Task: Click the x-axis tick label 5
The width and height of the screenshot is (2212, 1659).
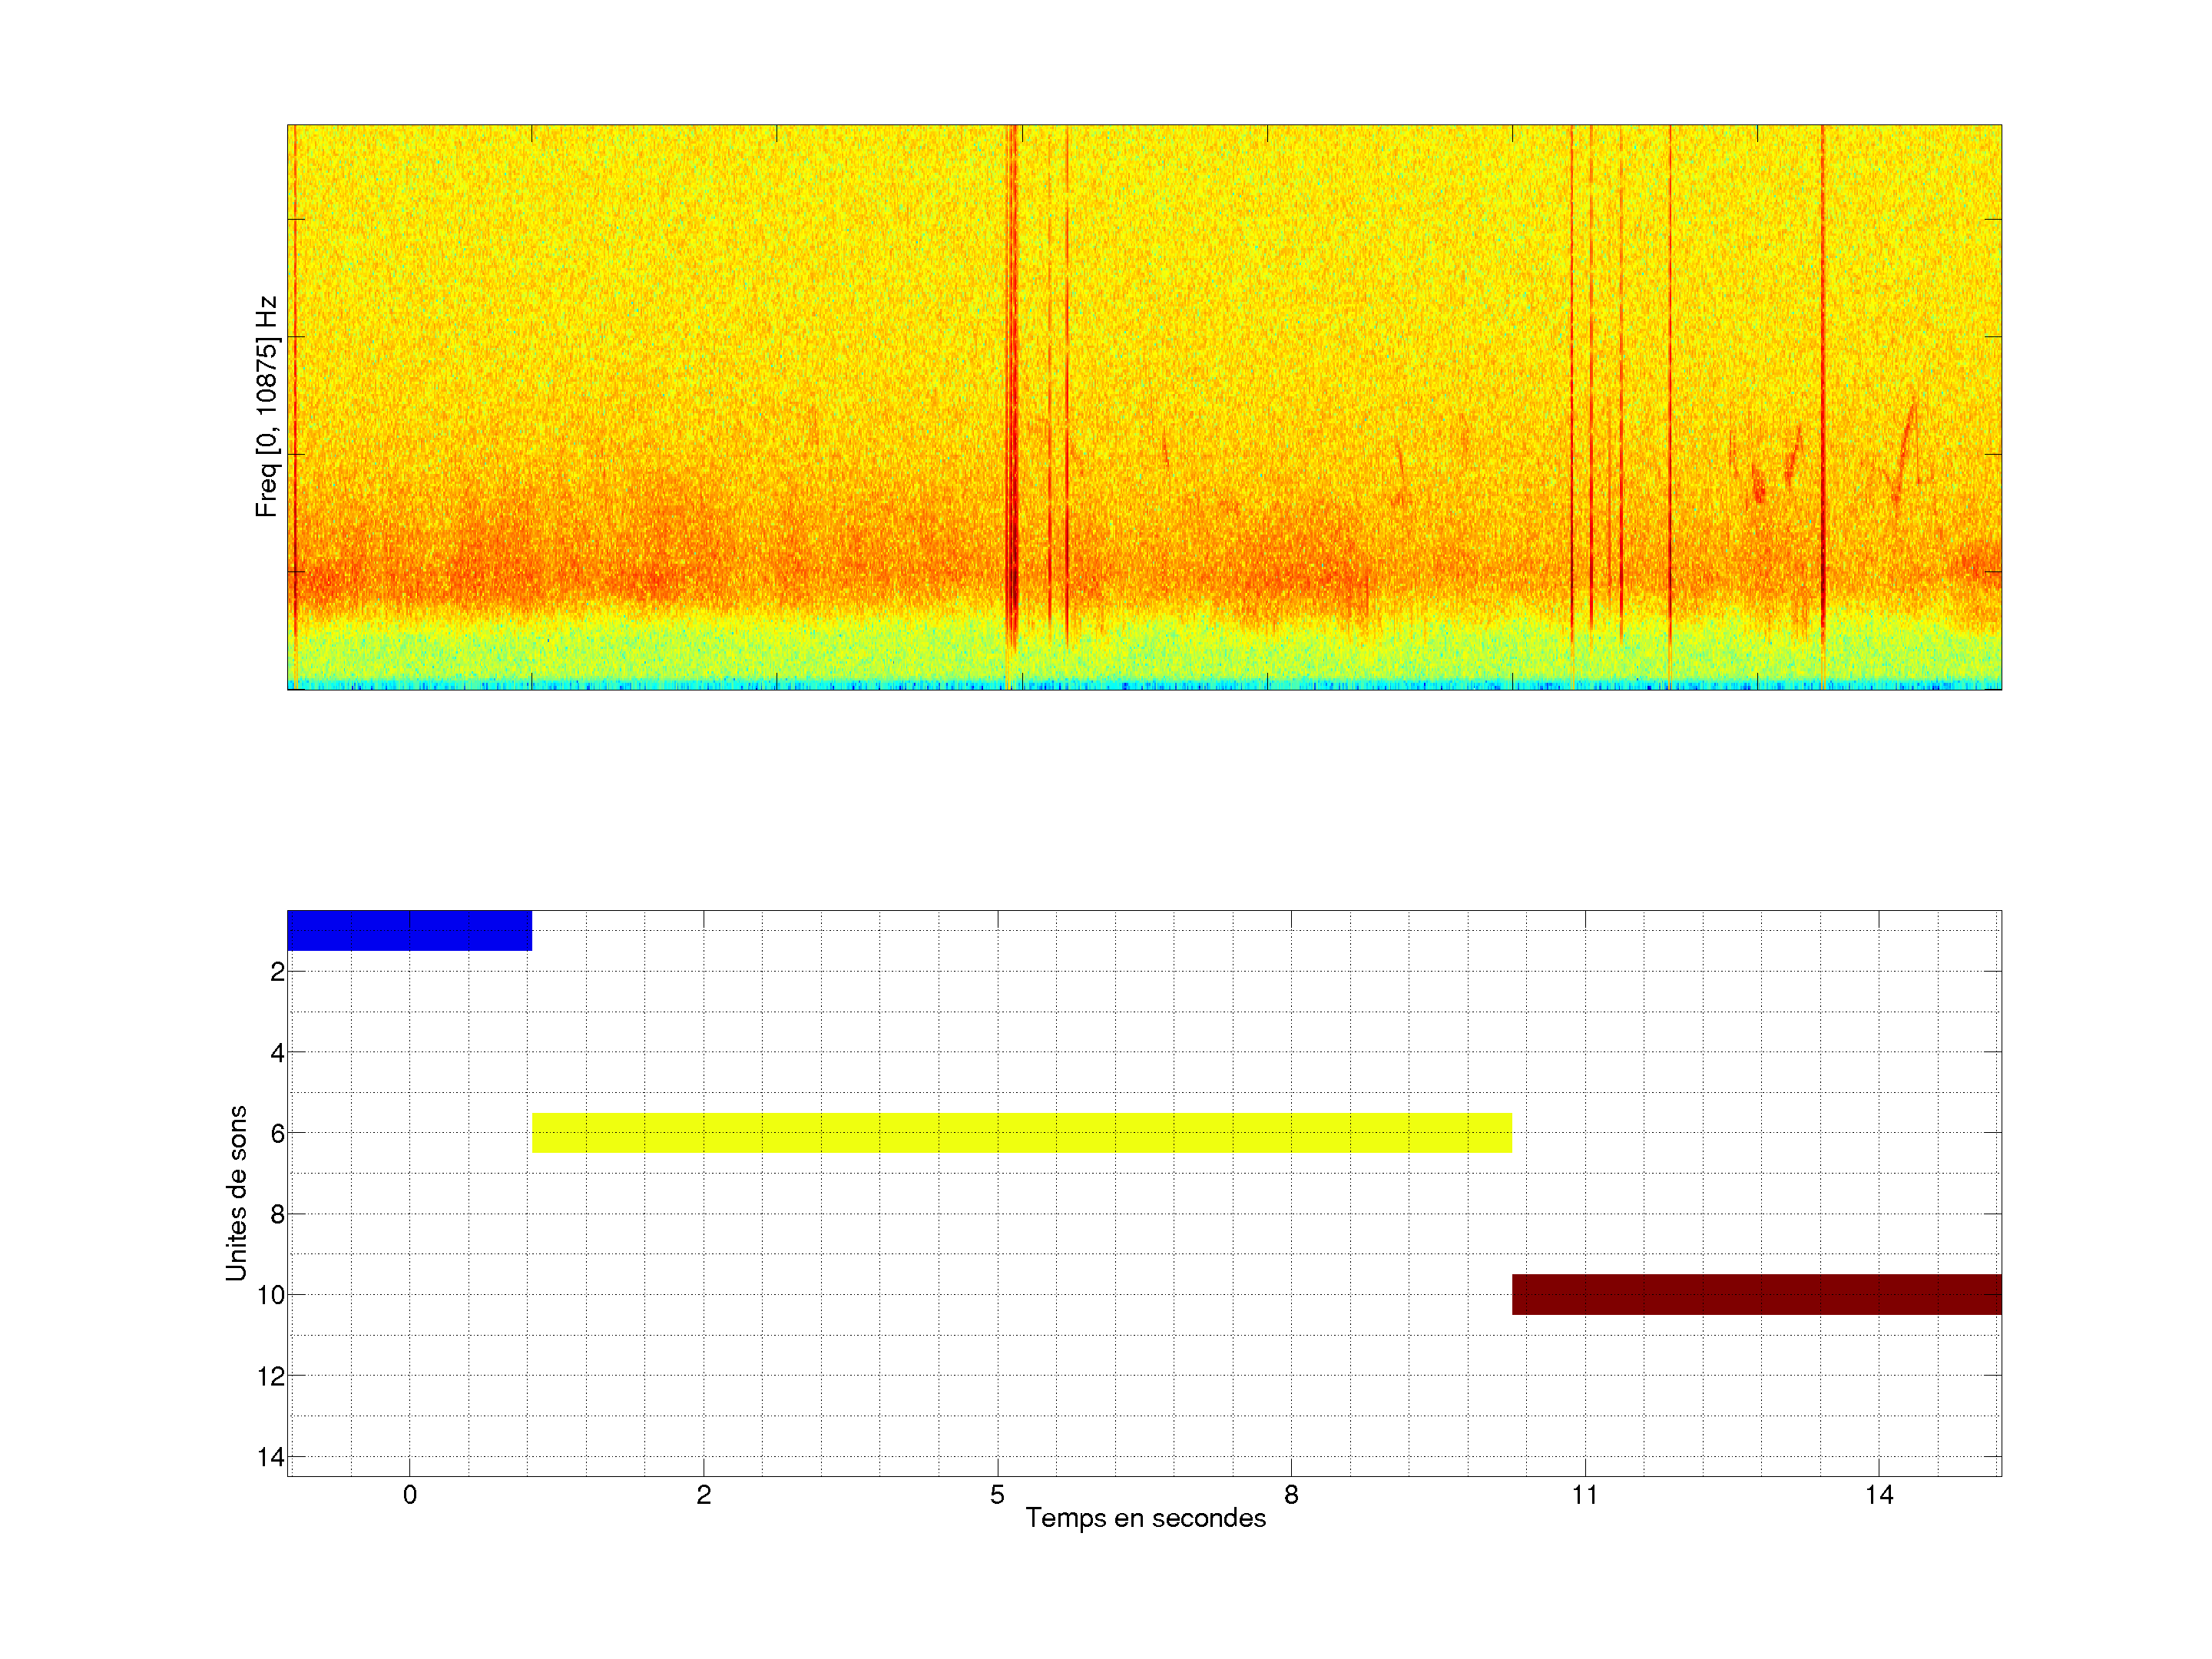Action: click(x=997, y=1495)
